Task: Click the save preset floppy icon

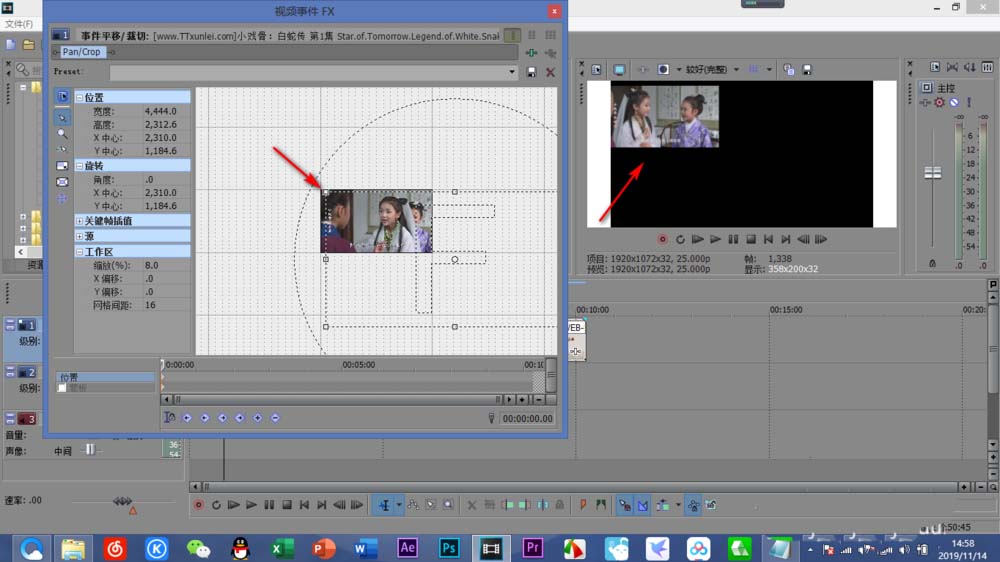Action: (531, 73)
